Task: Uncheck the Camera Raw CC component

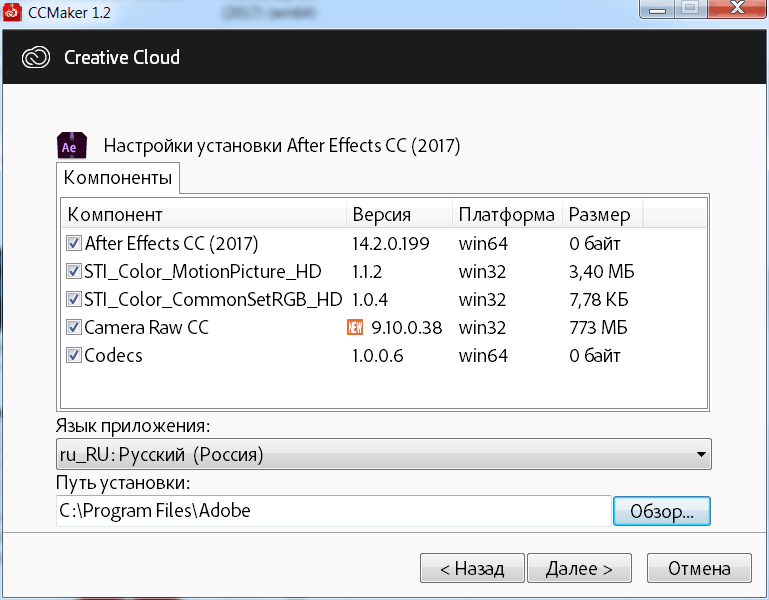Action: [x=74, y=327]
